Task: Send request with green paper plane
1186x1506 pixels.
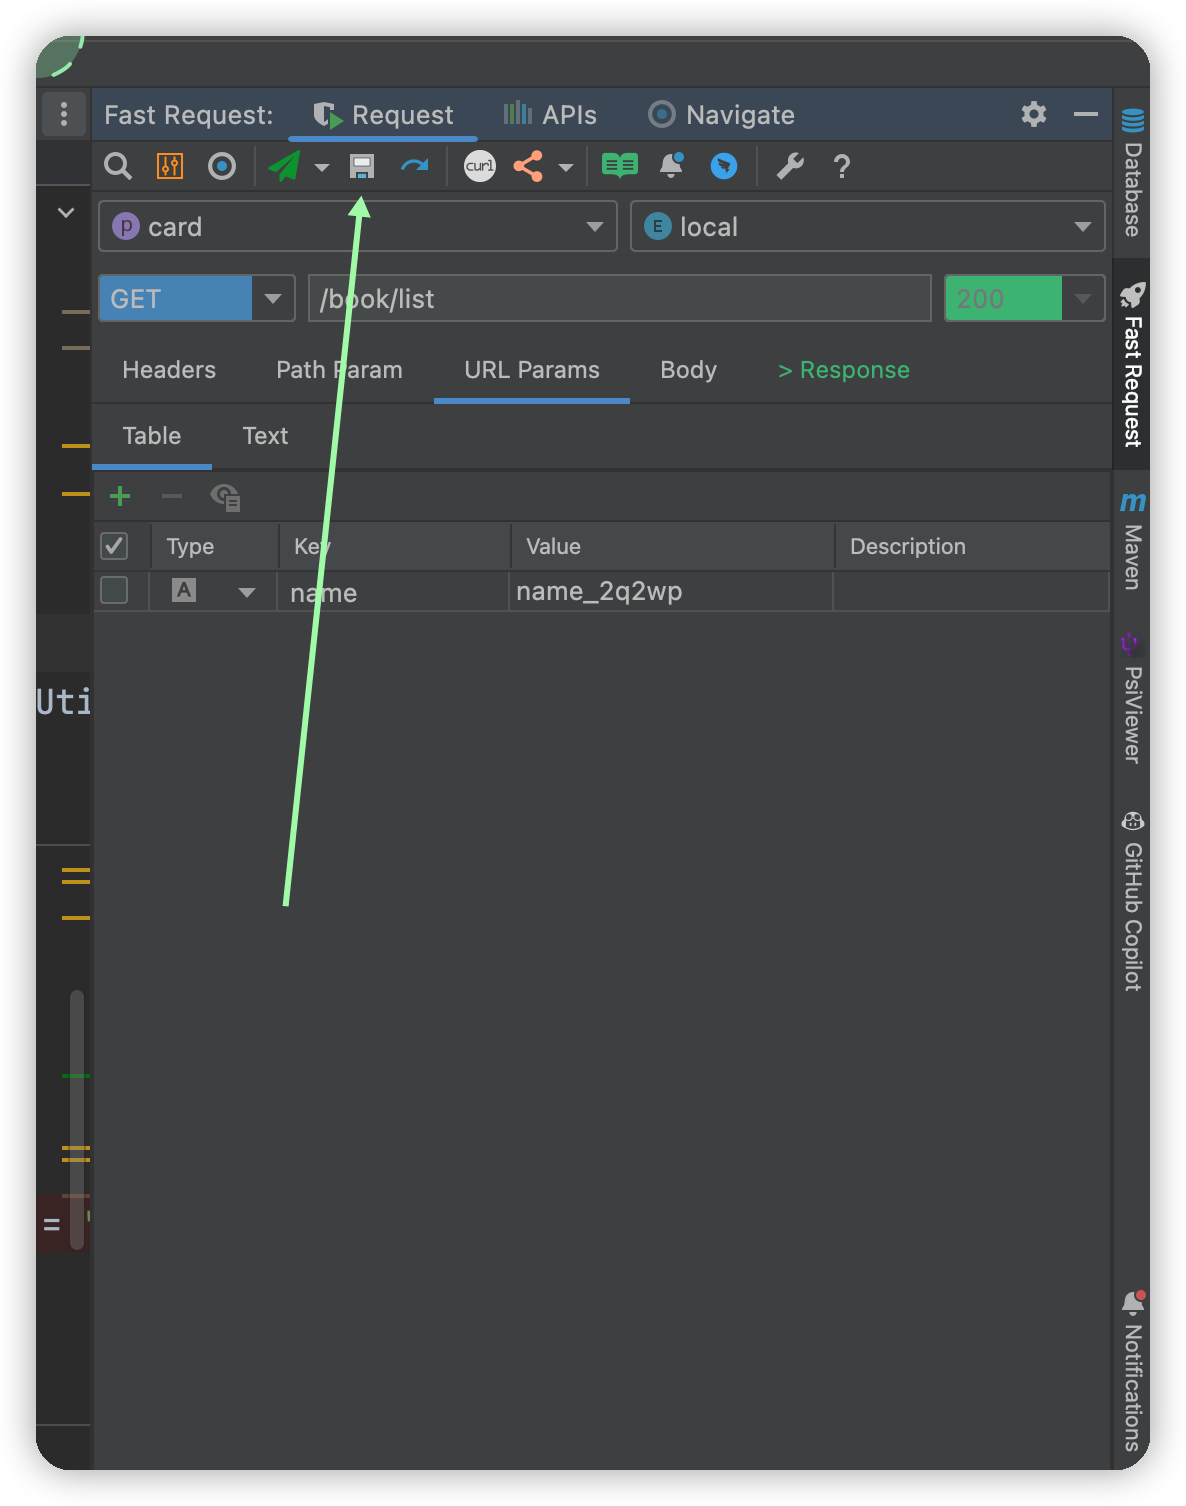Action: tap(285, 166)
